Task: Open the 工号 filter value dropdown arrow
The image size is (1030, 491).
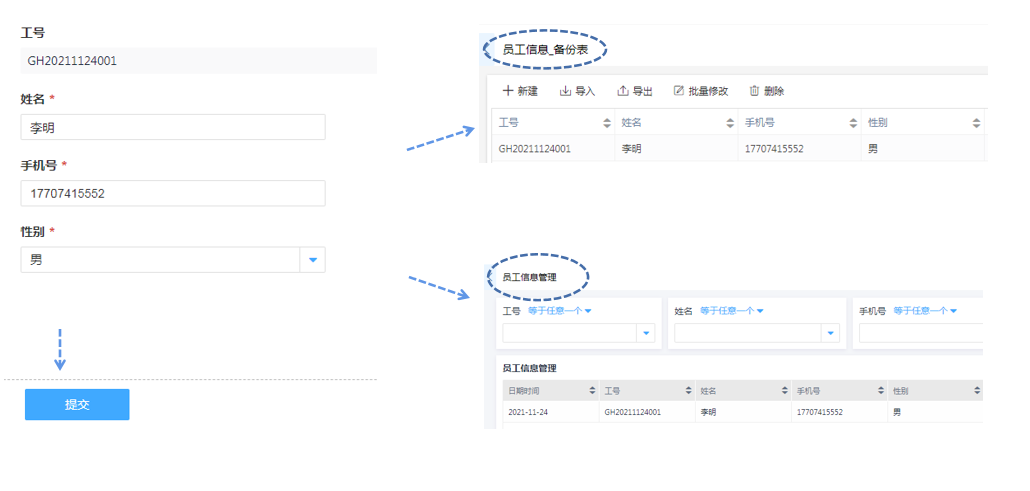Action: click(x=645, y=333)
